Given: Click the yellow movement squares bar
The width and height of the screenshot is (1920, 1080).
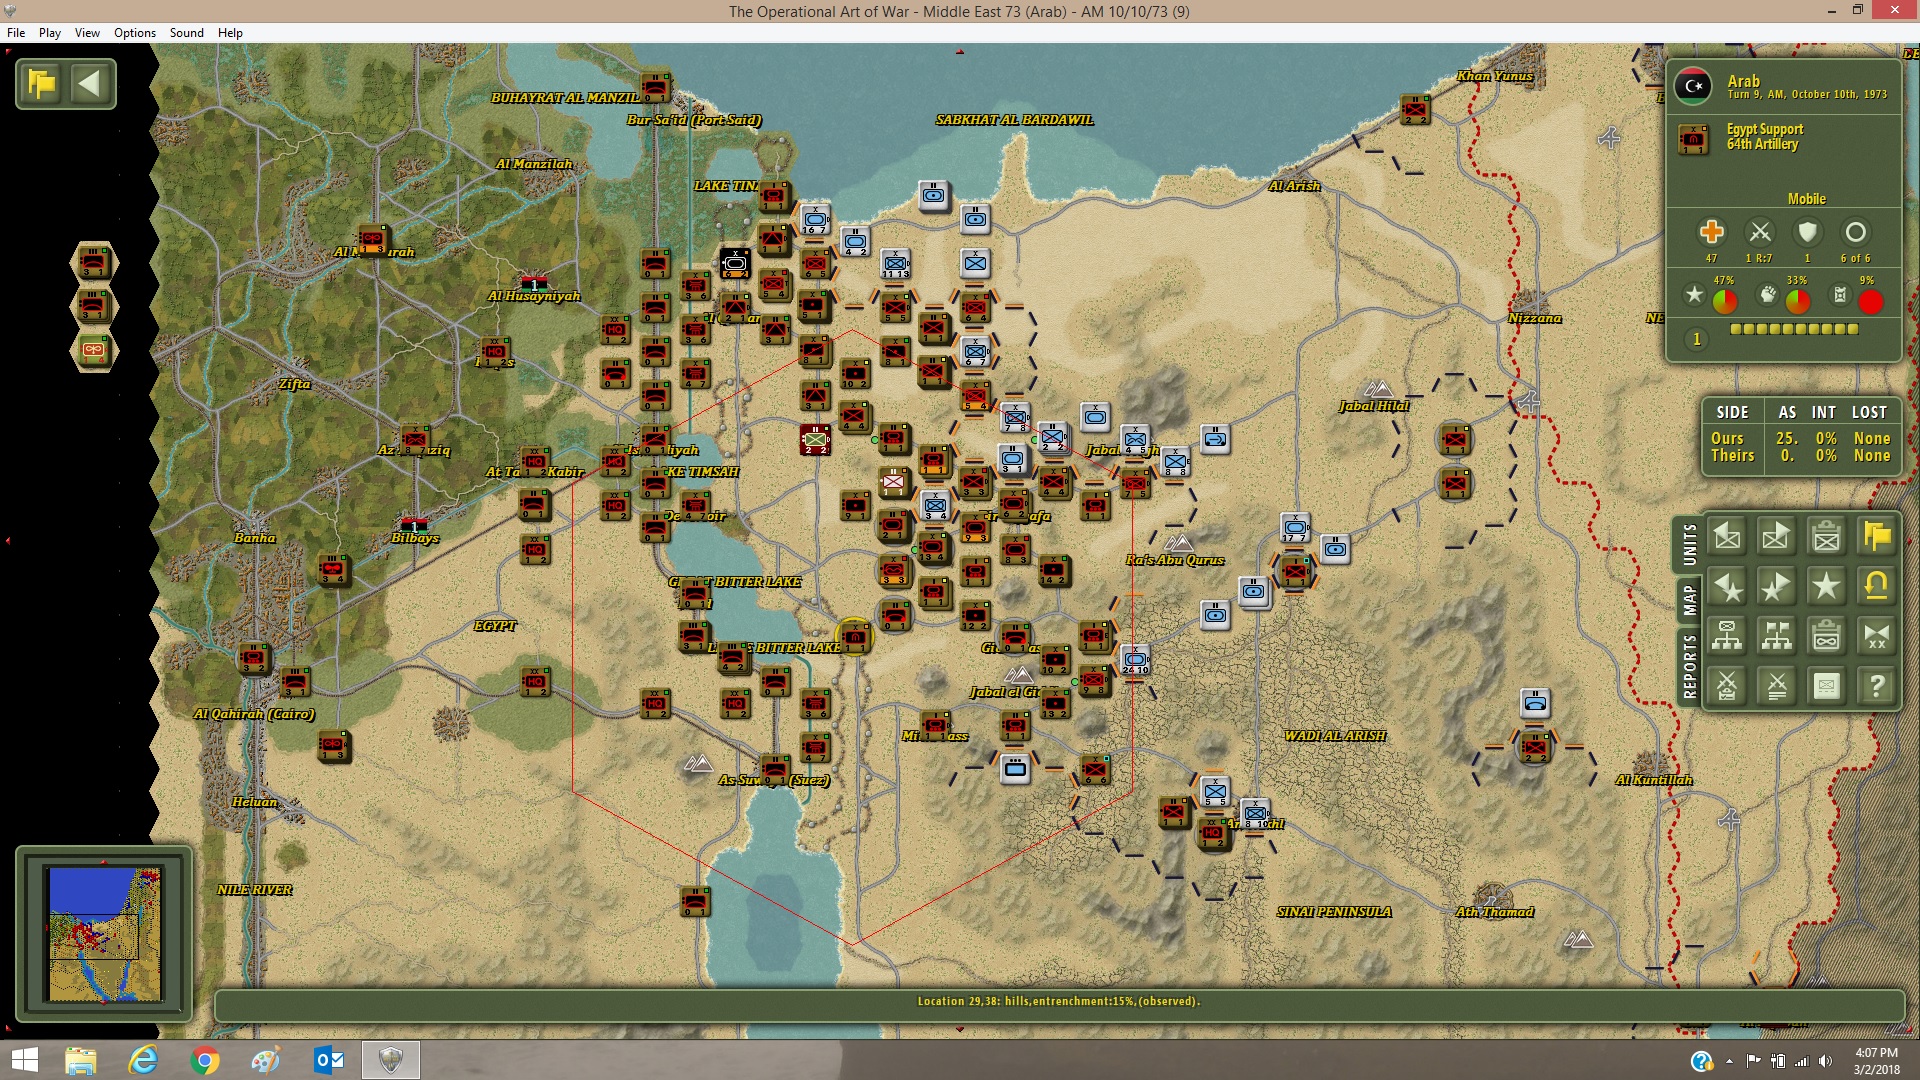Looking at the screenshot, I should (1794, 329).
